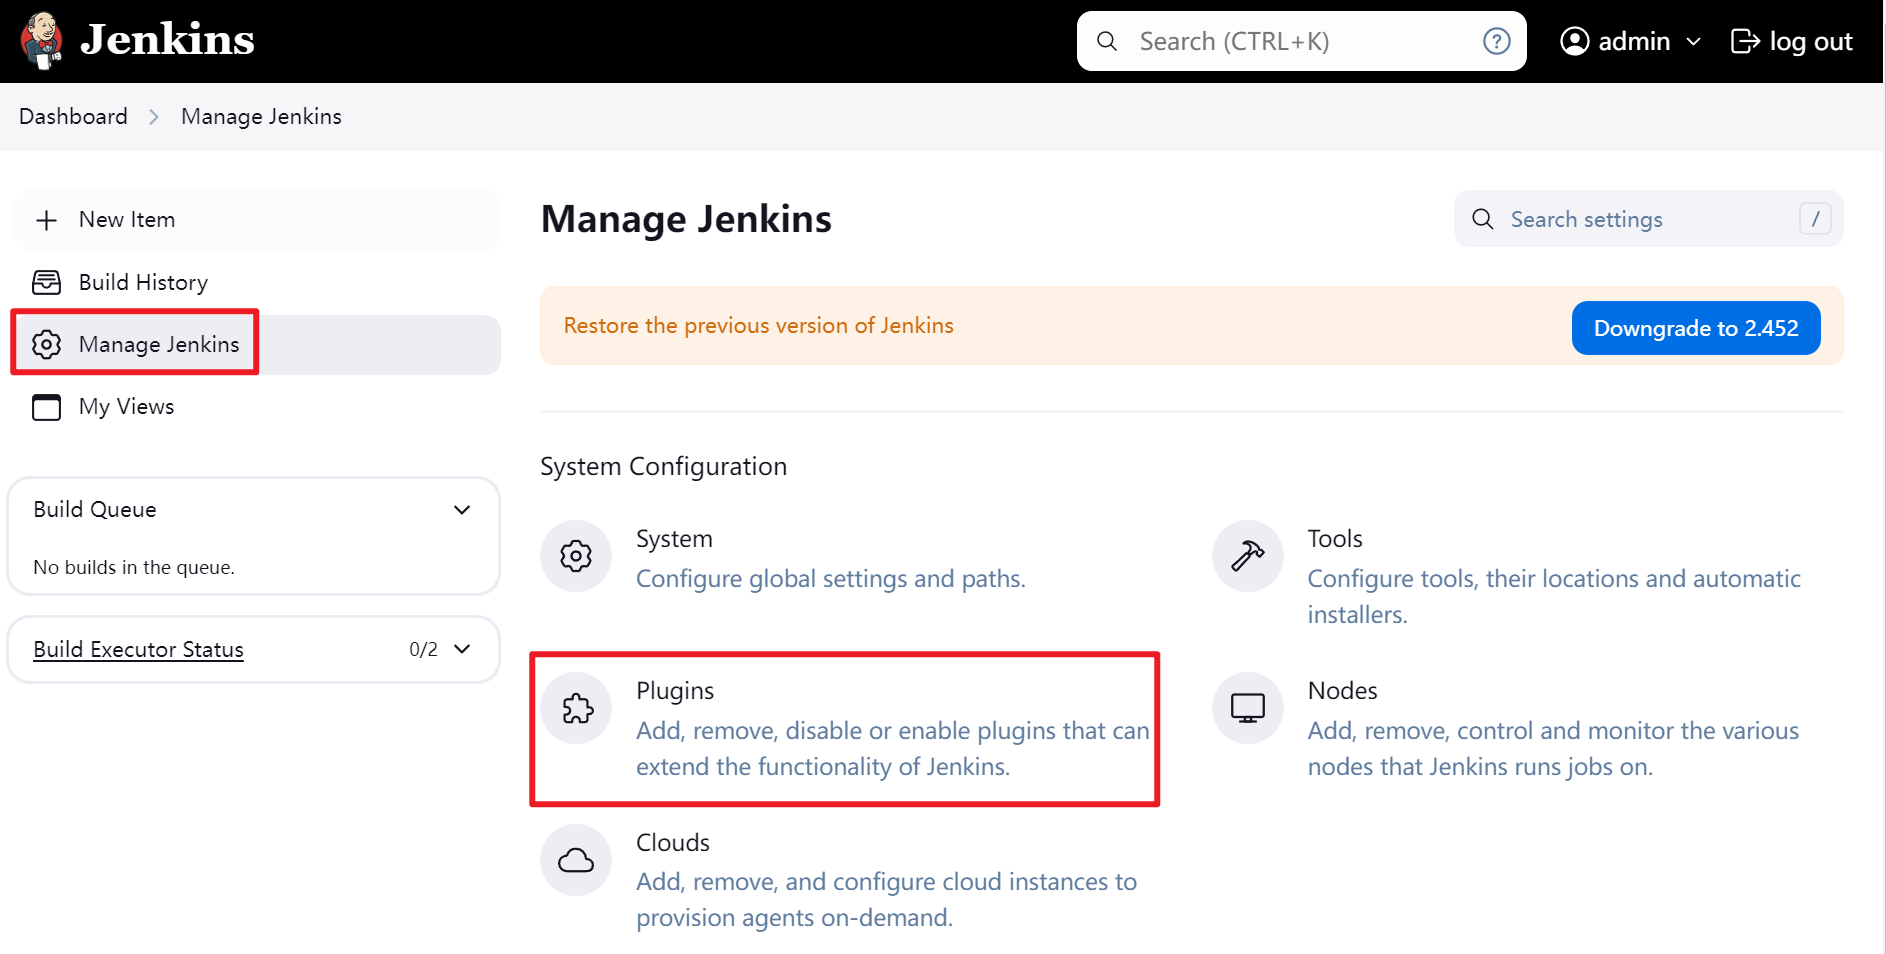Click the admin user avatar icon
This screenshot has height=954, width=1886.
click(1575, 41)
